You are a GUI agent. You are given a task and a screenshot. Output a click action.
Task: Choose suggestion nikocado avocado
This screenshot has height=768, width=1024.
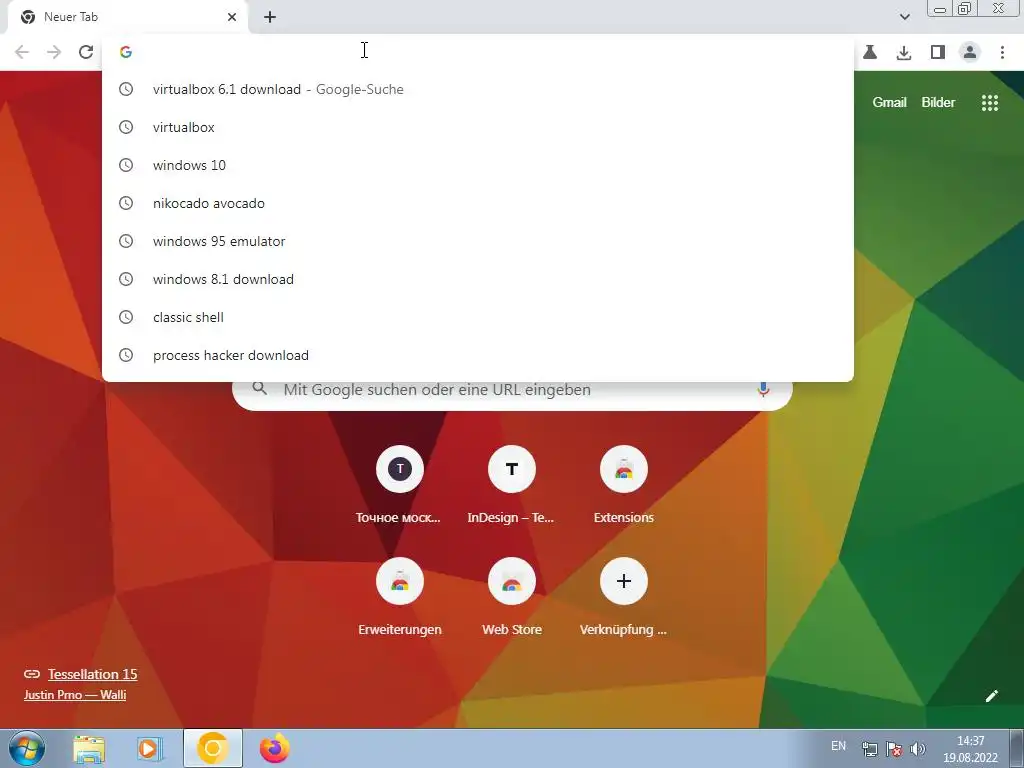pyautogui.click(x=477, y=203)
